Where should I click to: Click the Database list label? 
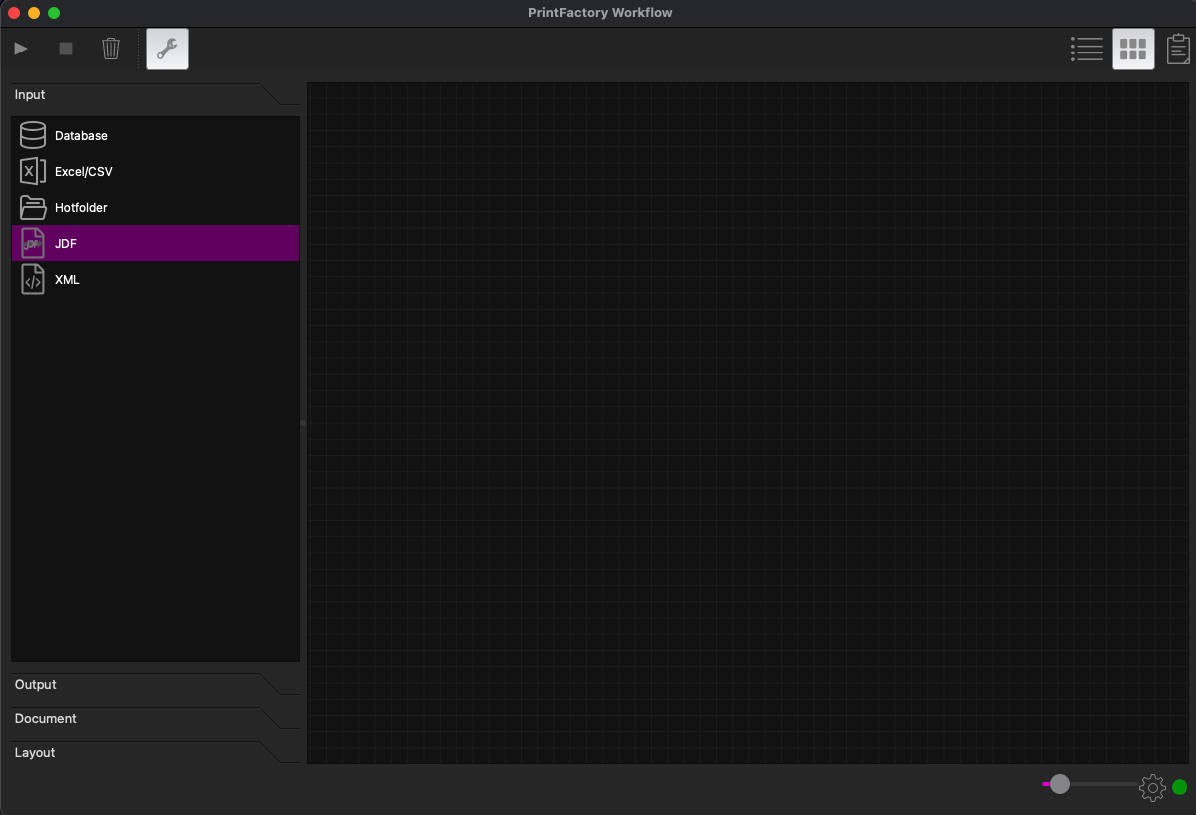[x=81, y=136]
